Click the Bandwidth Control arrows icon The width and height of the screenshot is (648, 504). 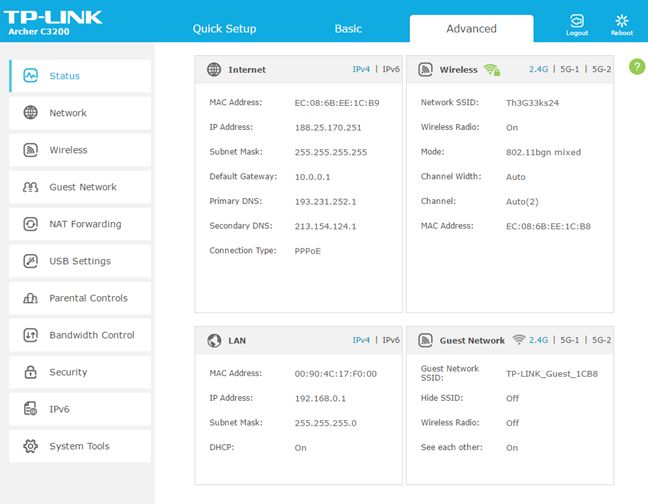pos(31,335)
